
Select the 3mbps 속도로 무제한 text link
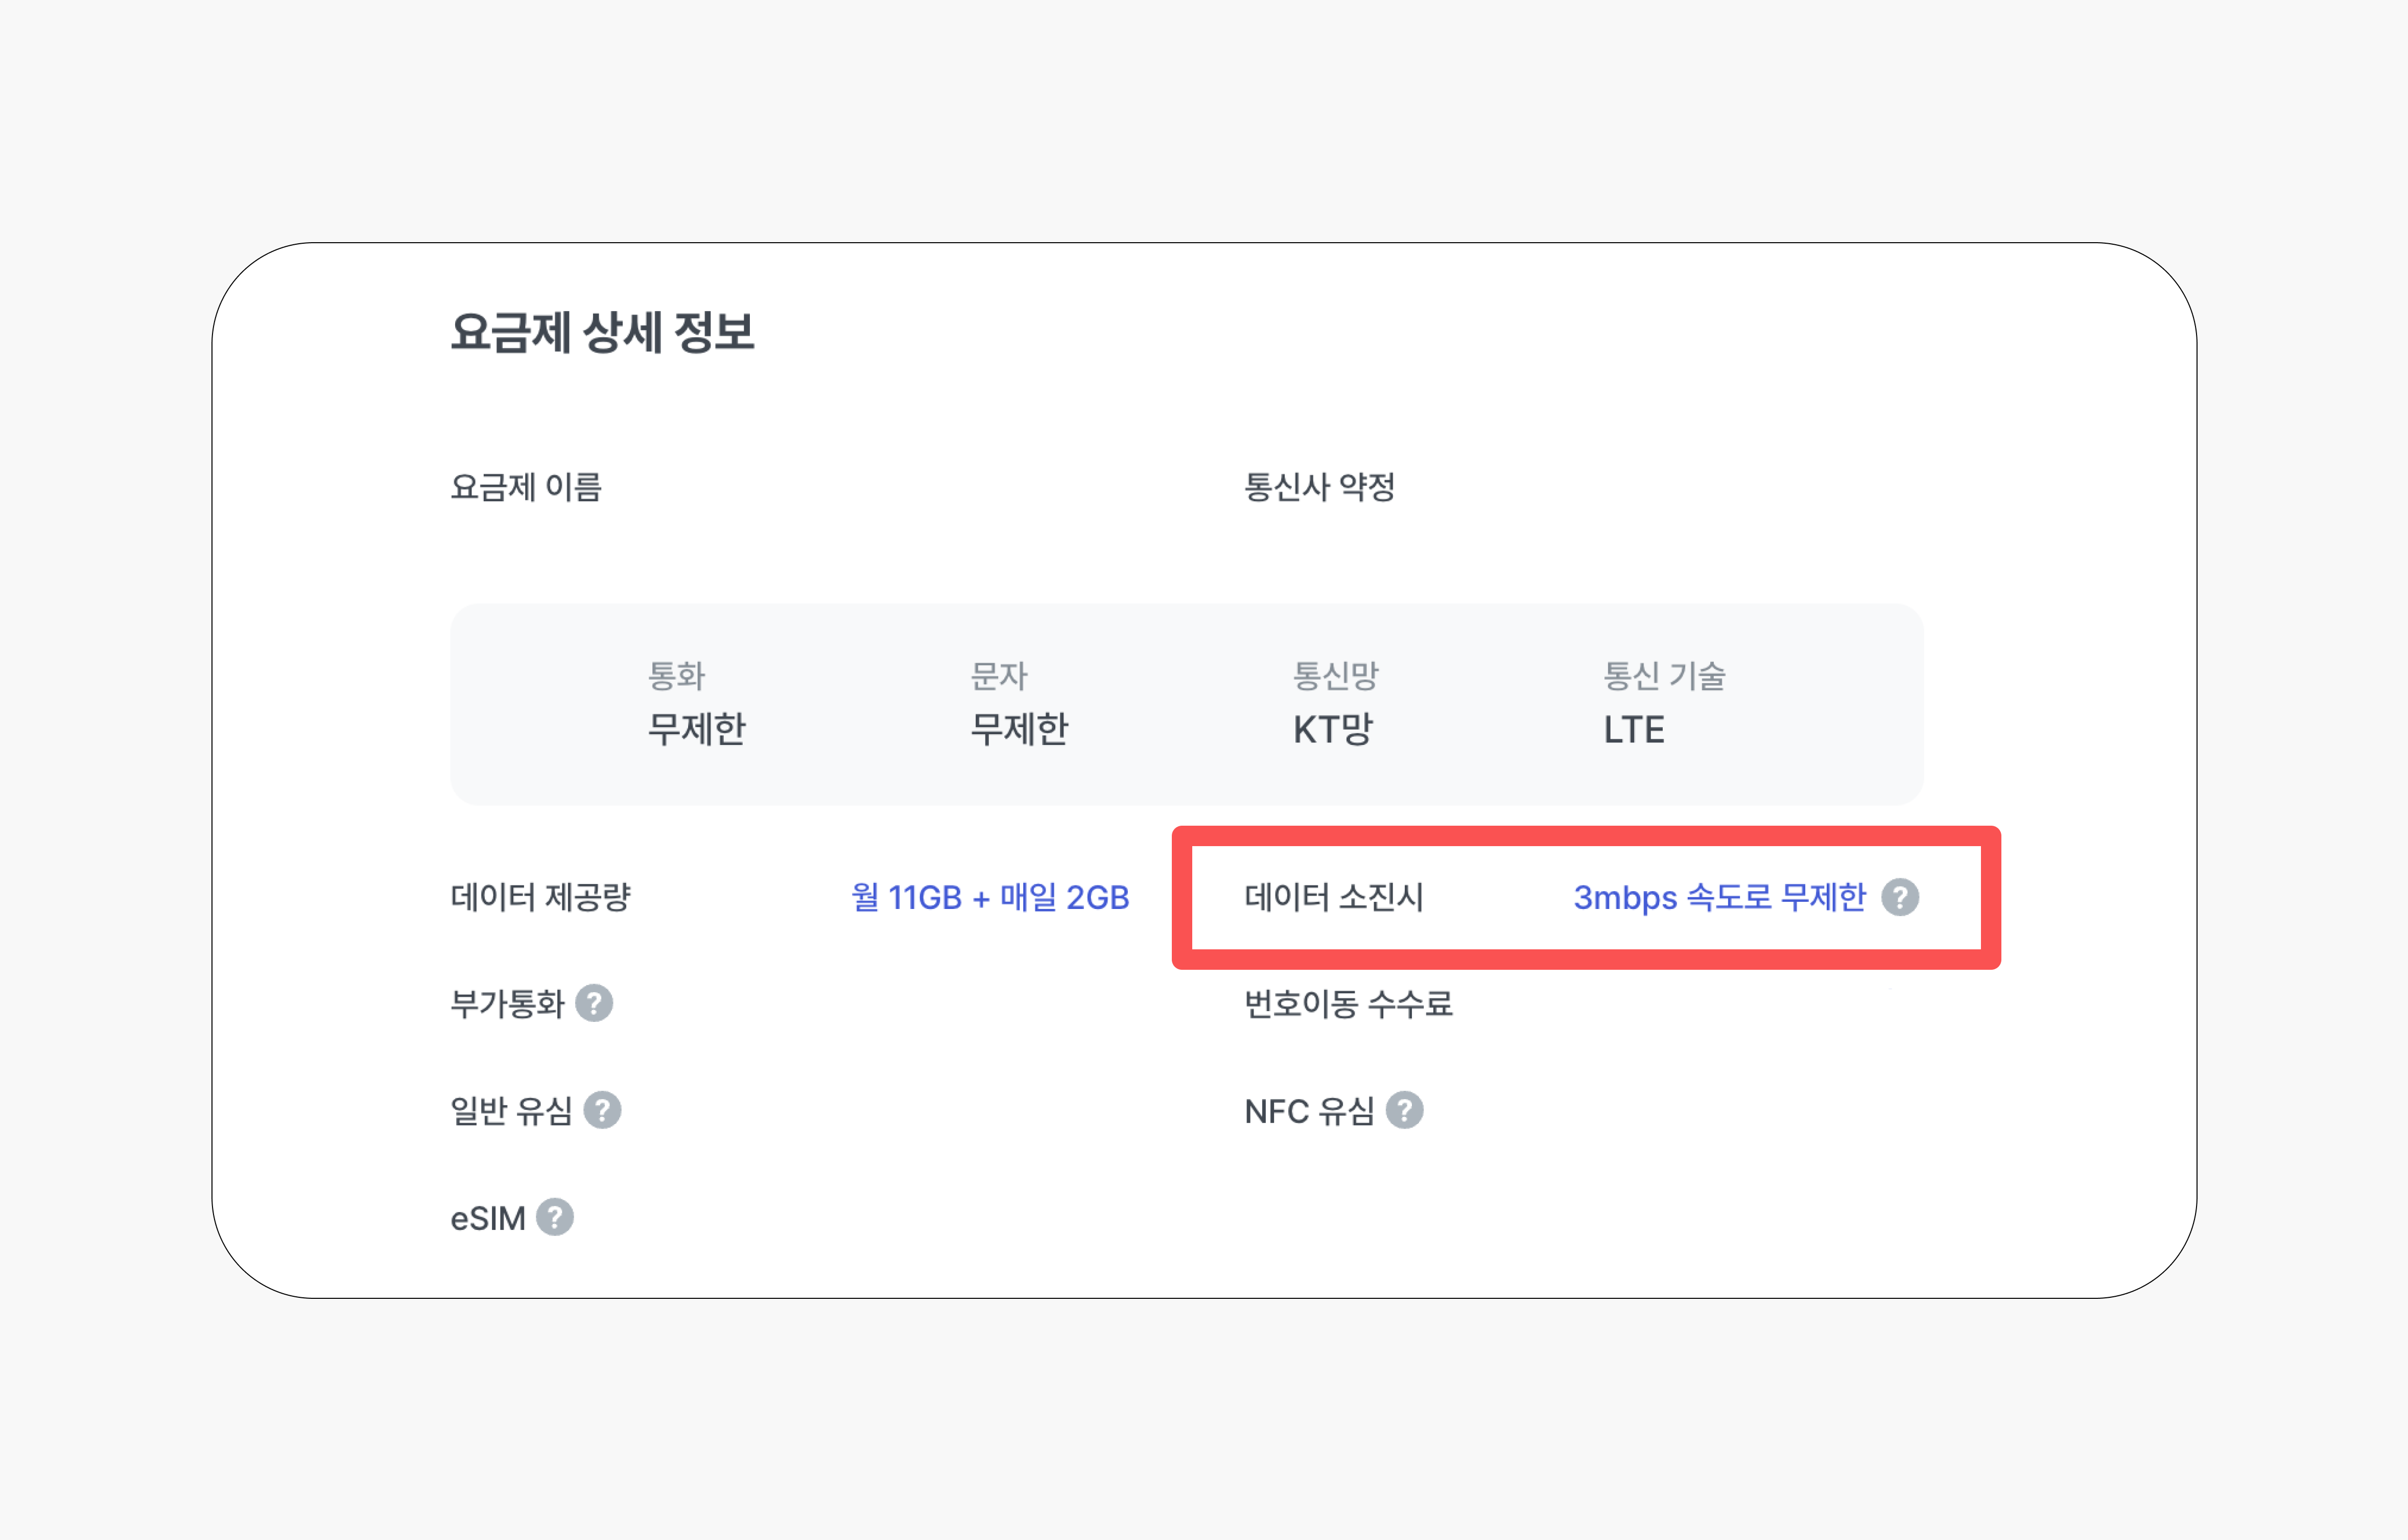coord(1719,897)
